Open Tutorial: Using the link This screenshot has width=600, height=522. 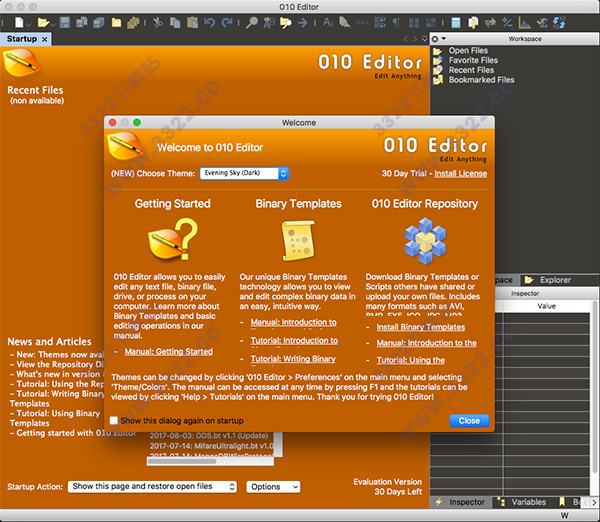click(x=411, y=360)
